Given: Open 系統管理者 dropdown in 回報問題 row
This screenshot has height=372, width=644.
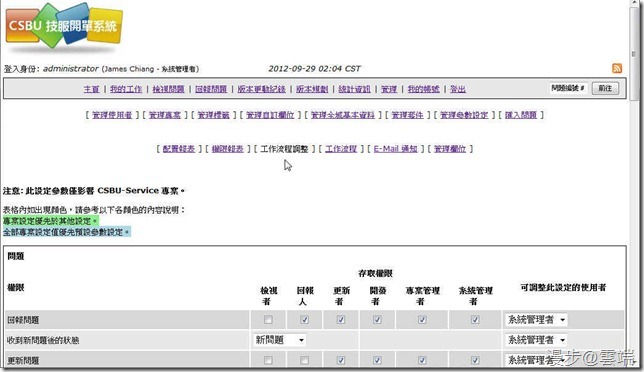Looking at the screenshot, I should coord(536,319).
